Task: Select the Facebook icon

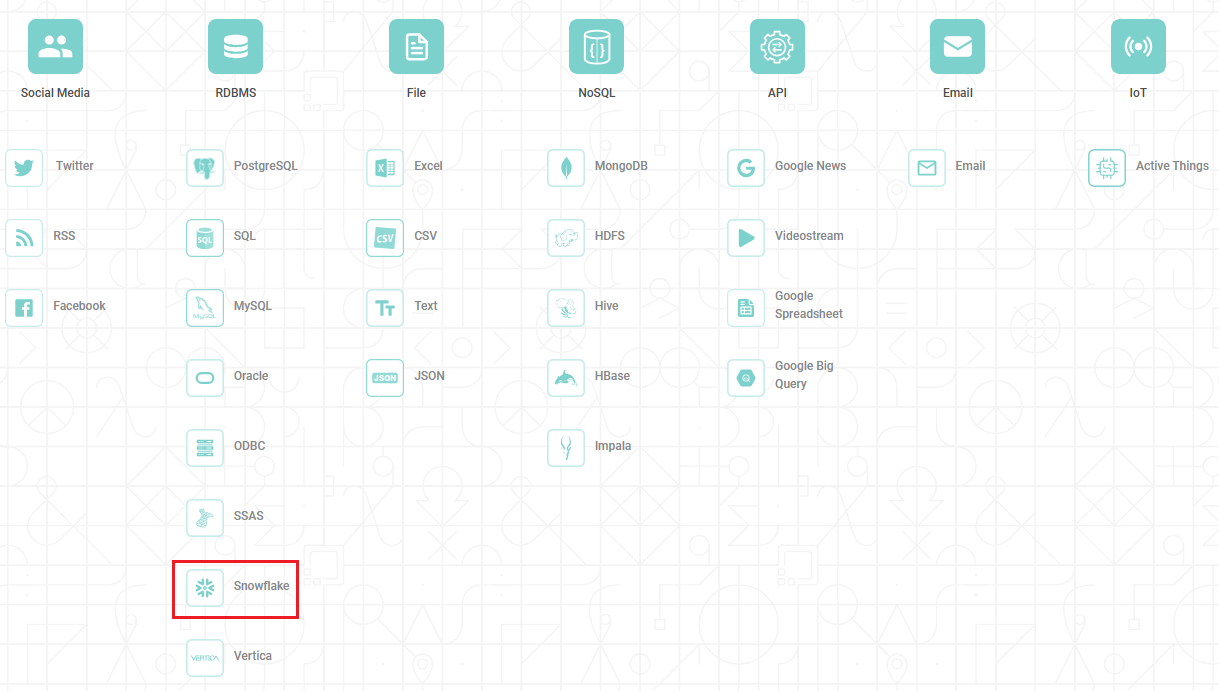Action: click(24, 307)
